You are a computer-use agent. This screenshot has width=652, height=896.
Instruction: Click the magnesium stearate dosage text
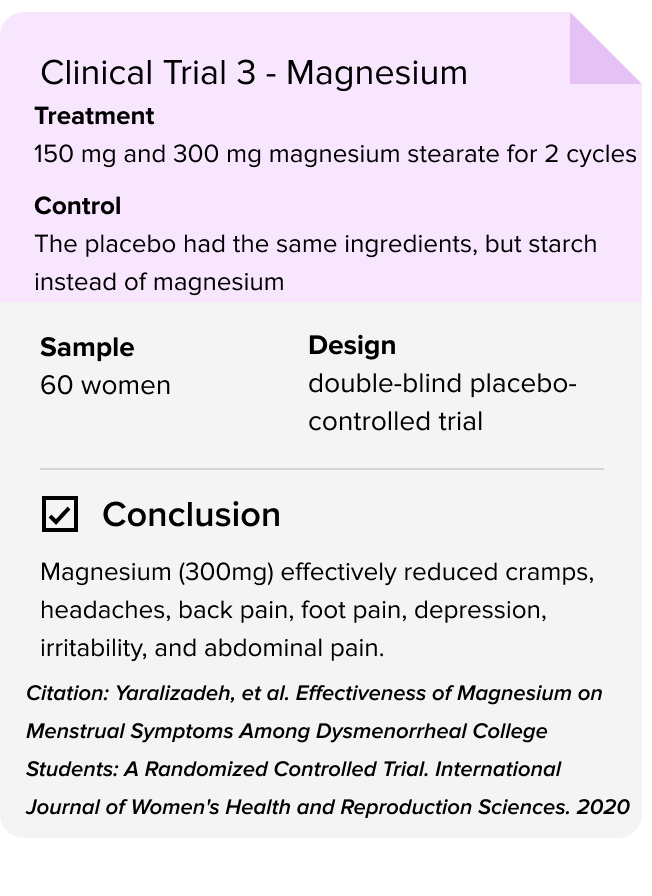click(335, 154)
